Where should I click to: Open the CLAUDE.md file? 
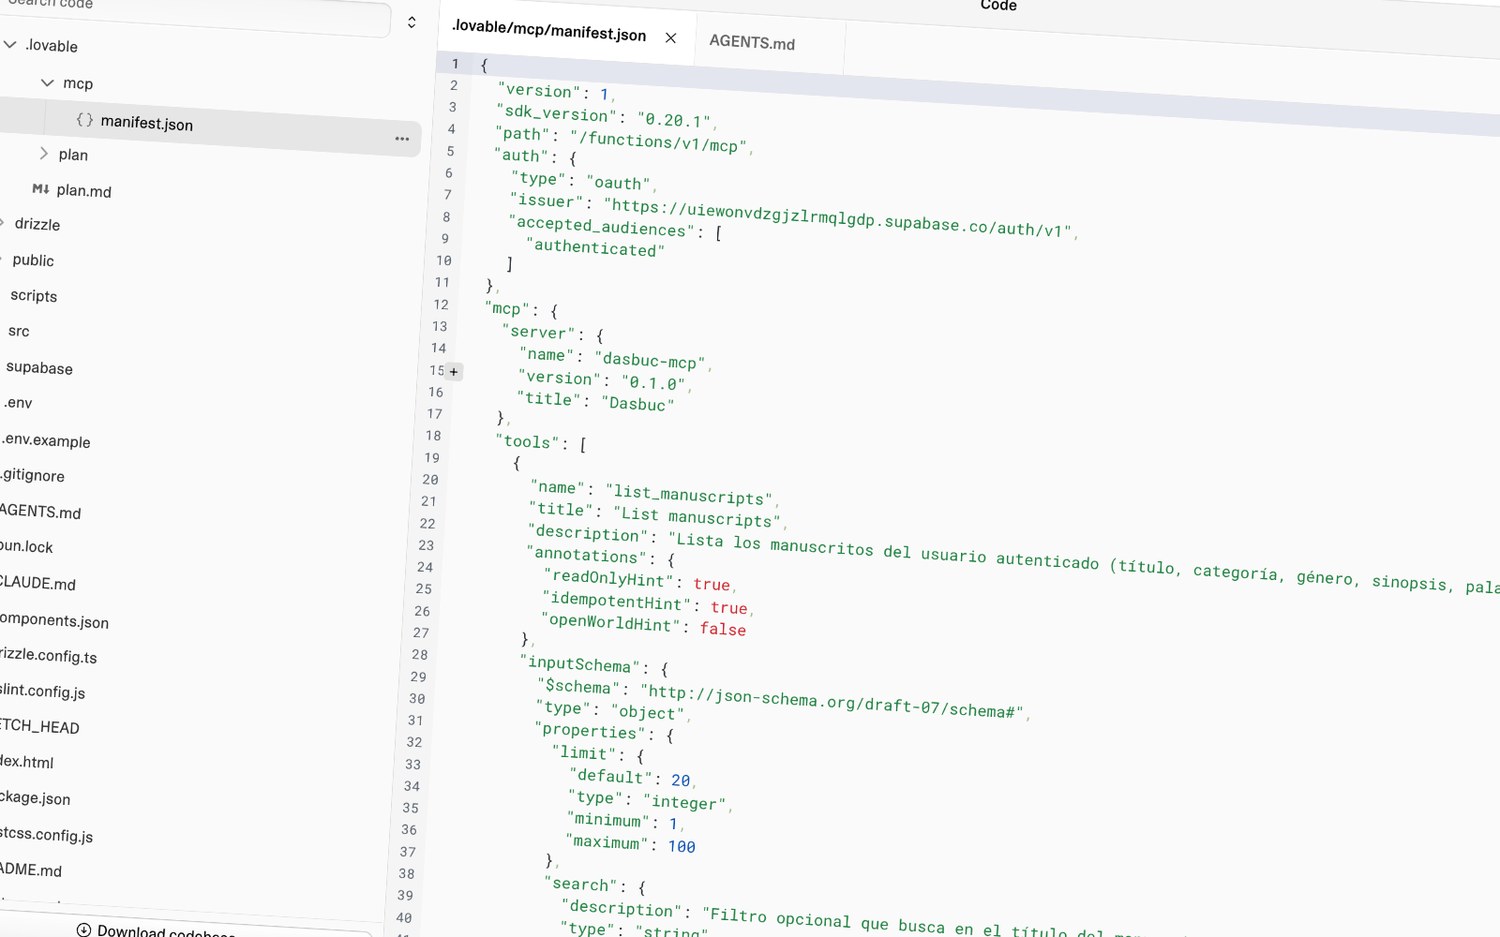(38, 583)
